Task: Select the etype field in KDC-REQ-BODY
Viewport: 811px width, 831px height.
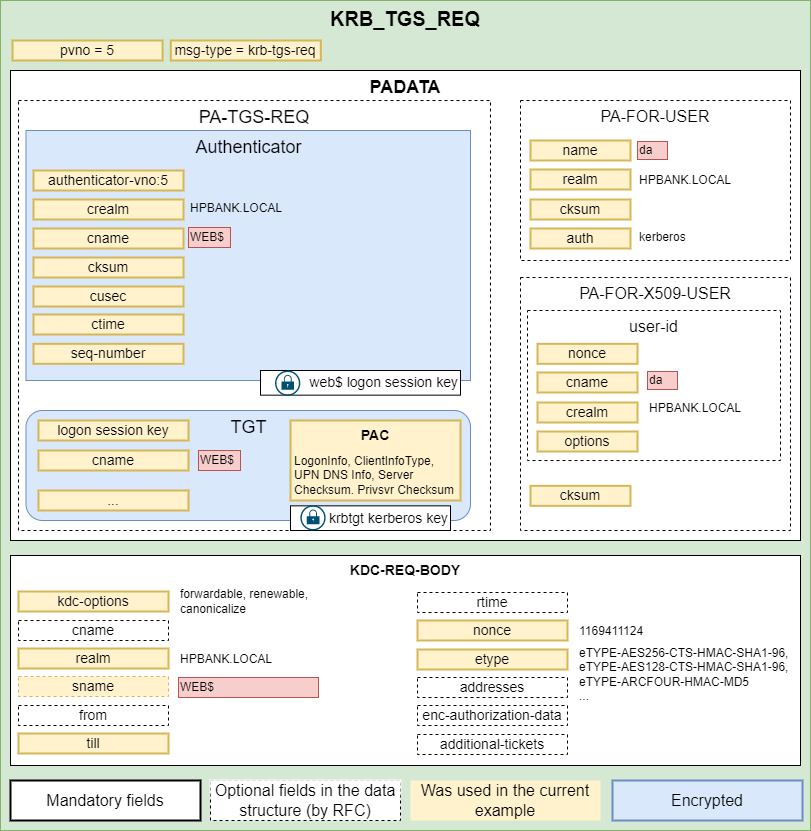Action: tap(492, 659)
